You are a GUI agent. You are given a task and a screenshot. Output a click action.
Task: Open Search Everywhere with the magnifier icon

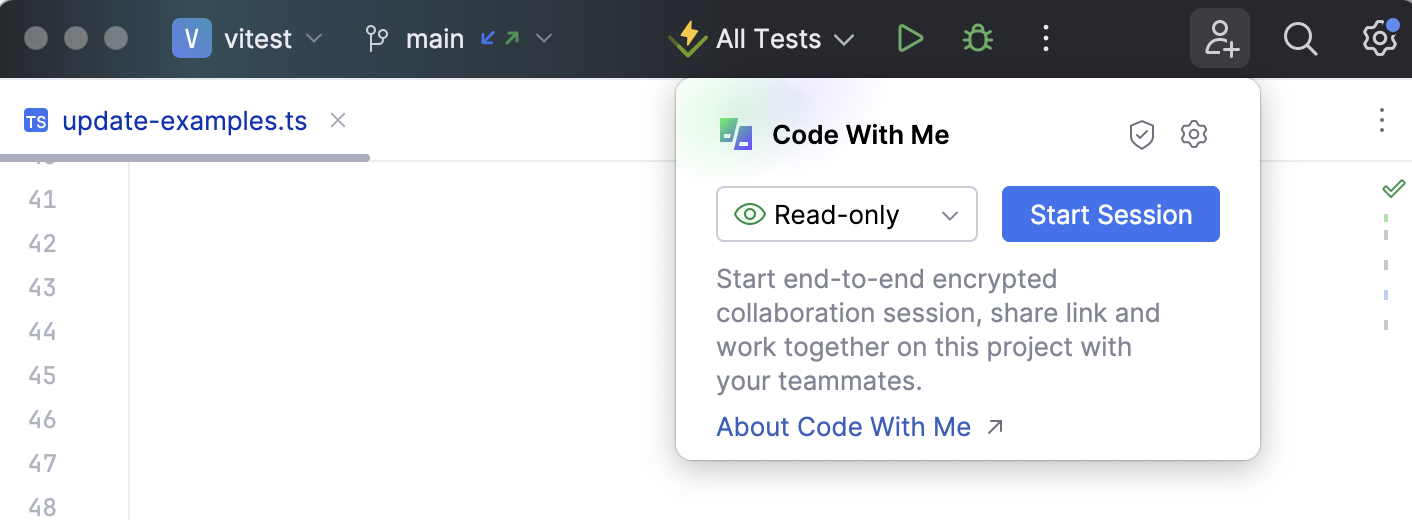tap(1300, 39)
